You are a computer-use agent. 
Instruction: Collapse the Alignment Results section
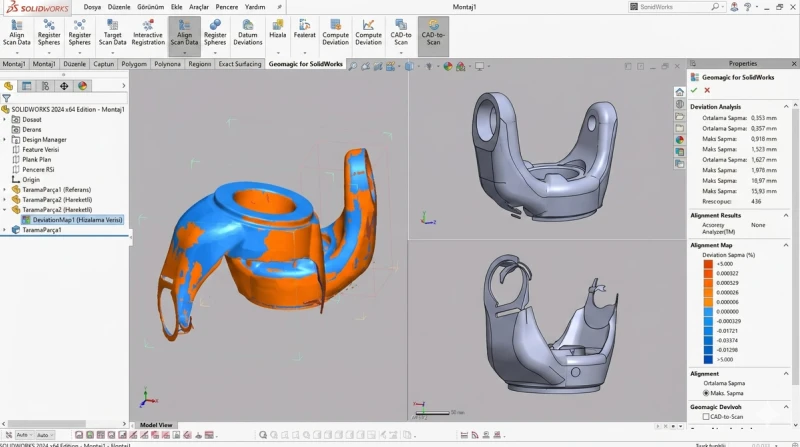pyautogui.click(x=786, y=215)
